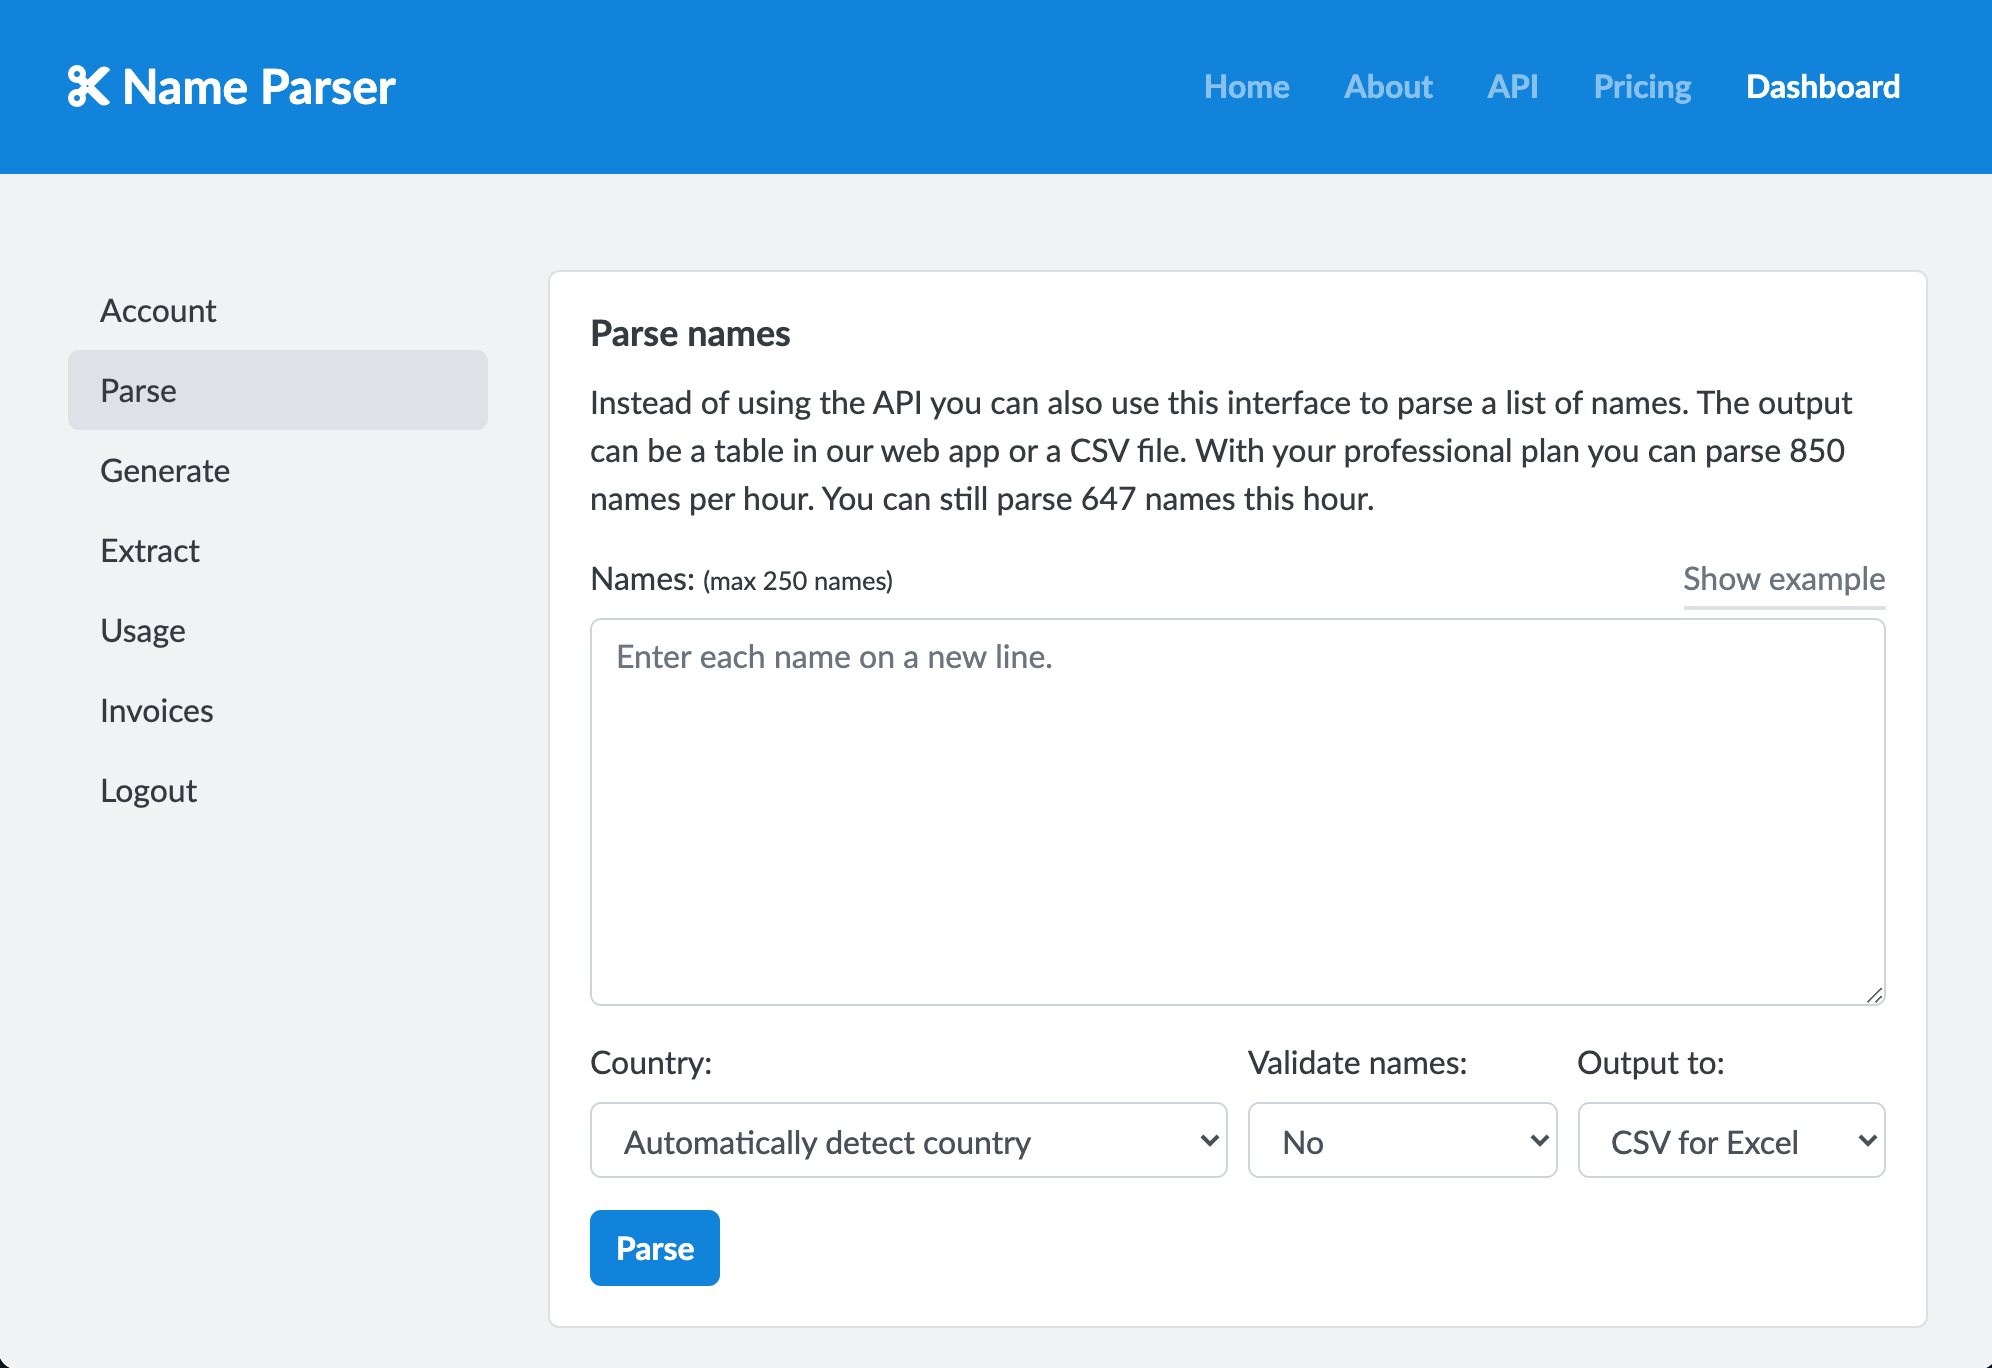
Task: Open the Usage section
Action: click(x=142, y=630)
